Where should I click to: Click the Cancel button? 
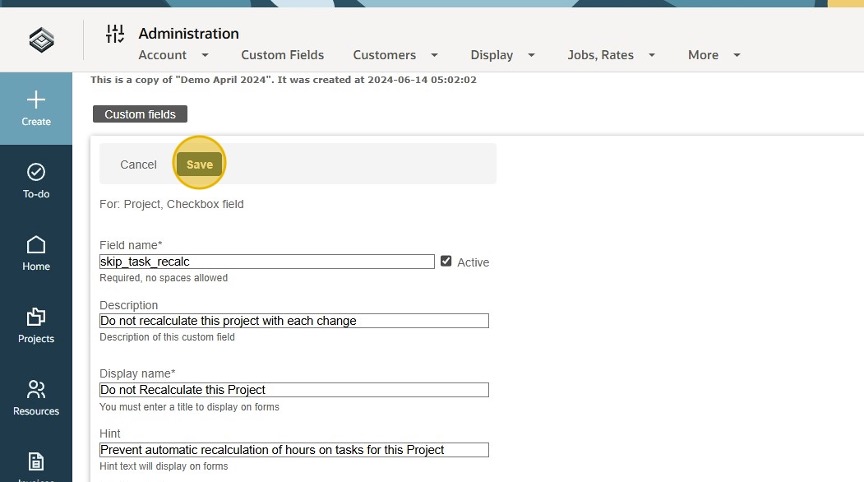(x=138, y=164)
